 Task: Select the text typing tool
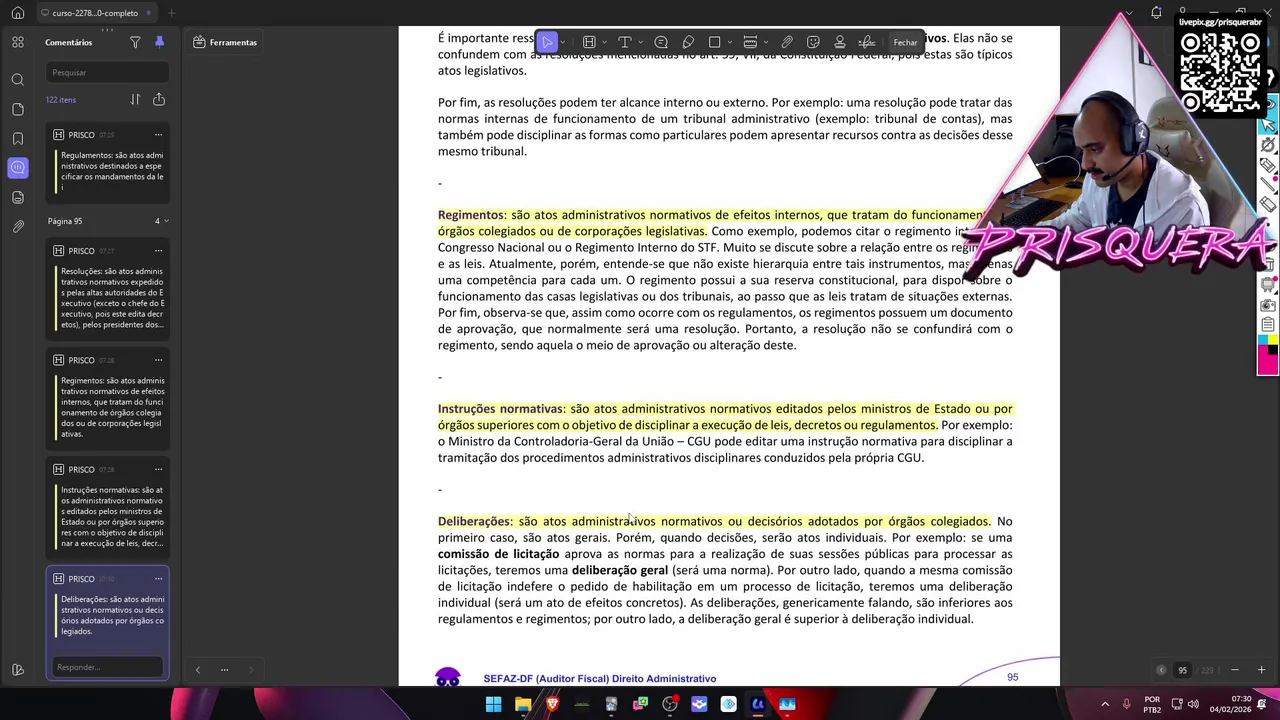[624, 42]
